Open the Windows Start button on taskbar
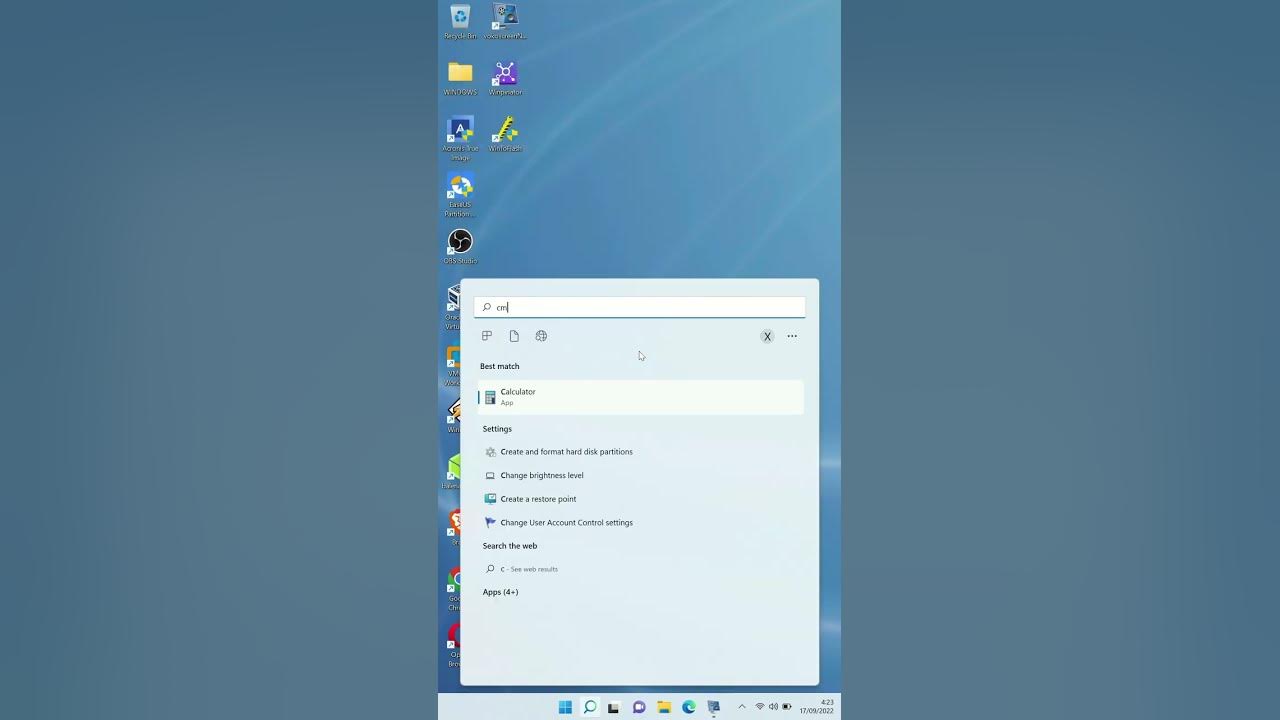The width and height of the screenshot is (1280, 720). (x=565, y=707)
